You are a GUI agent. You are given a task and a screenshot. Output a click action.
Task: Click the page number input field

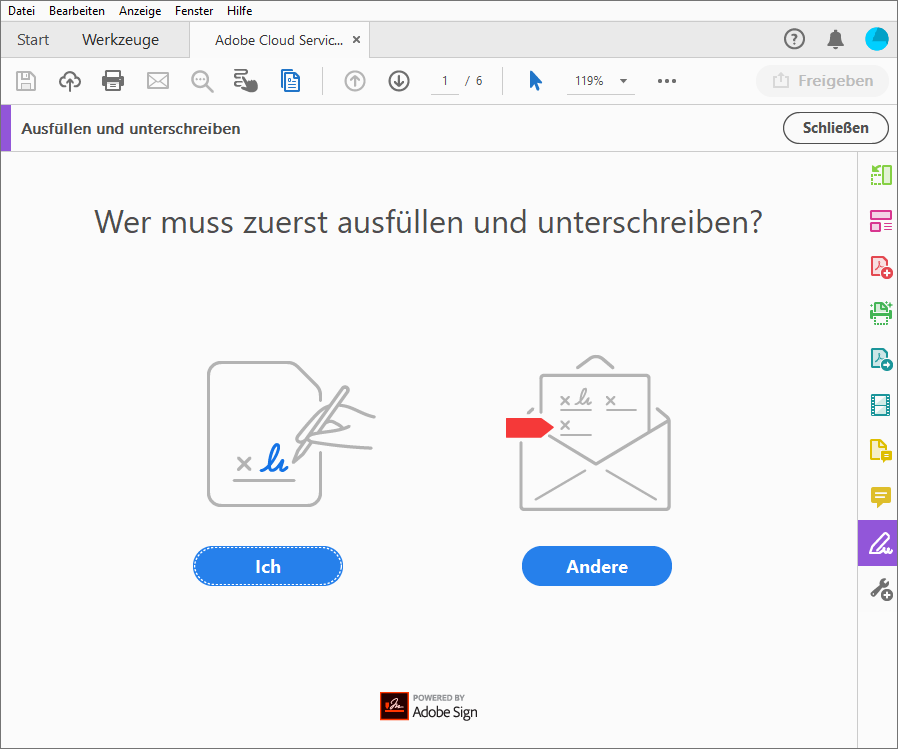coord(444,81)
